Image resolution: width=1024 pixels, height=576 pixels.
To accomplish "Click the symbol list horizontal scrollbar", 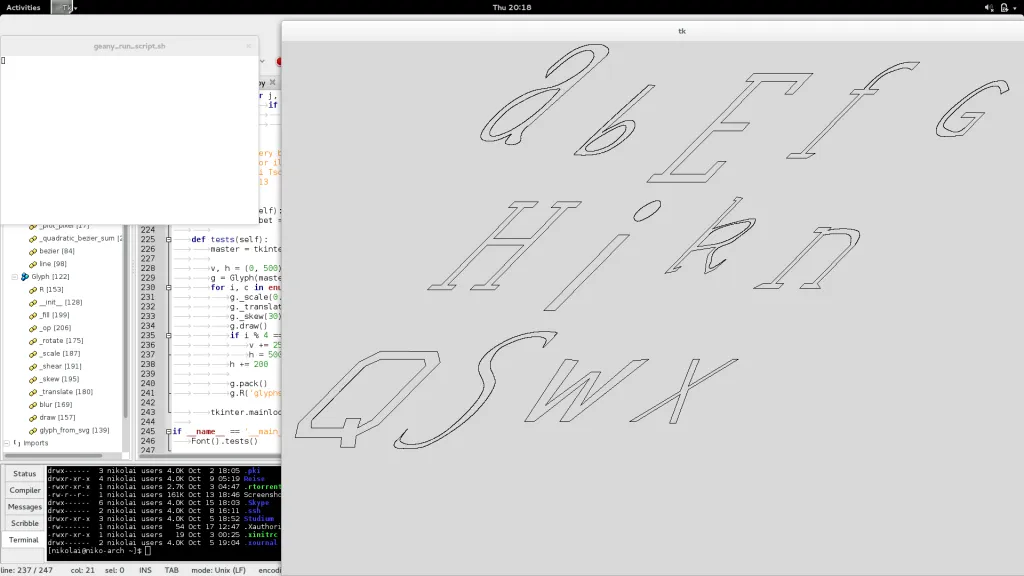I will [x=54, y=456].
